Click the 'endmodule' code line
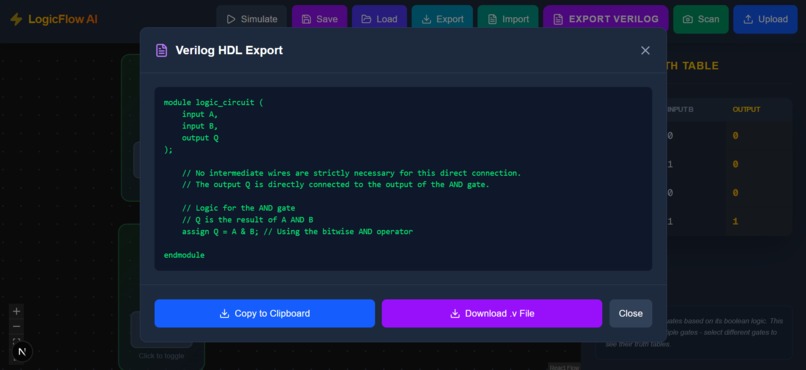The image size is (806, 370). pos(184,255)
